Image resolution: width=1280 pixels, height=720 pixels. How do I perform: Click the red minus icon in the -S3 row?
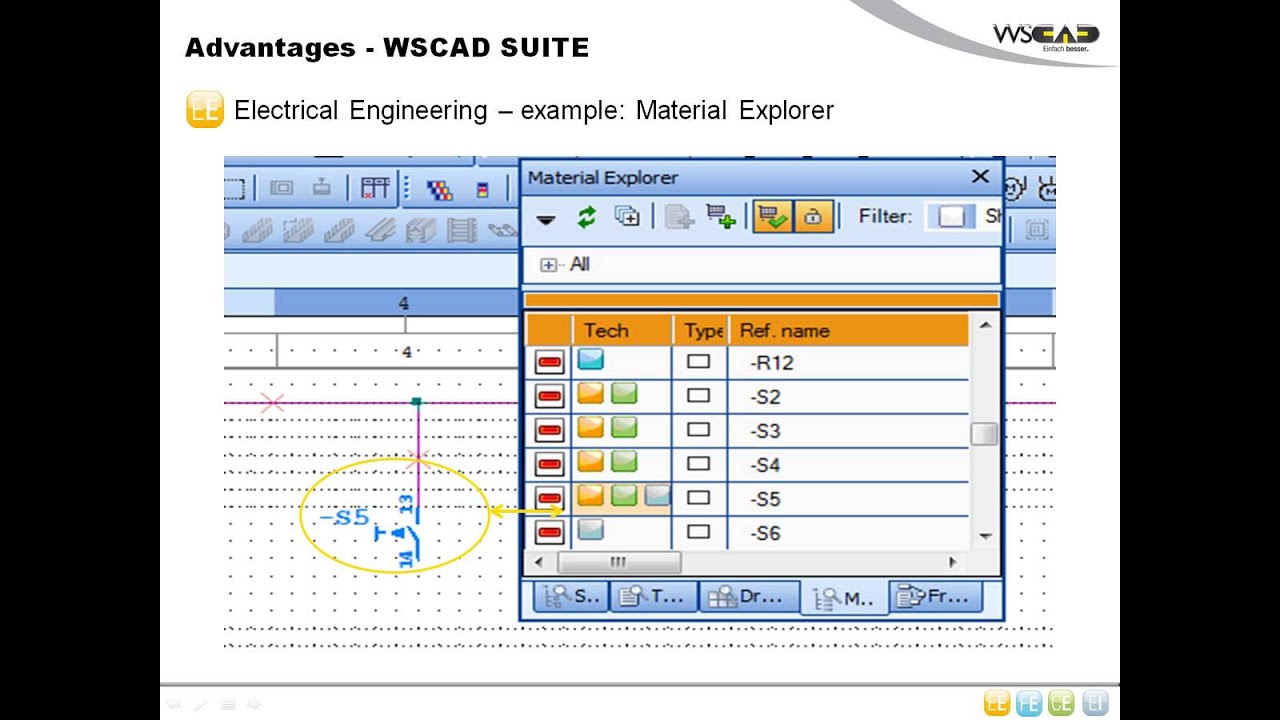point(549,431)
